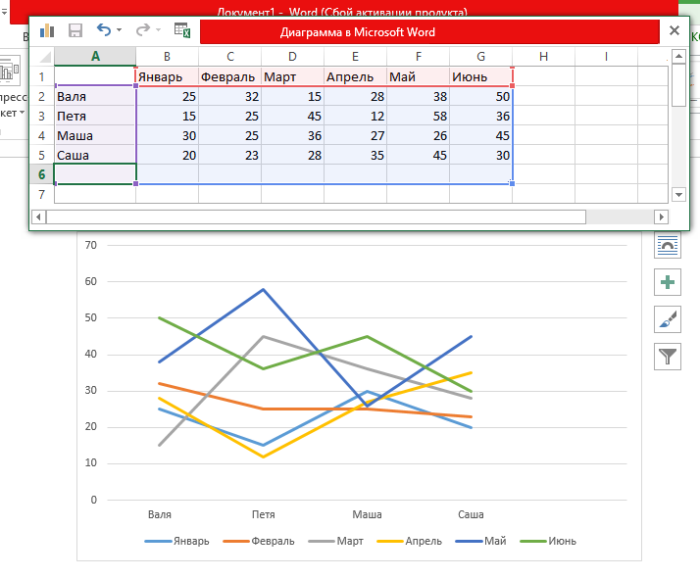Click the Март legend entry
The height and width of the screenshot is (578, 700).
tap(336, 541)
